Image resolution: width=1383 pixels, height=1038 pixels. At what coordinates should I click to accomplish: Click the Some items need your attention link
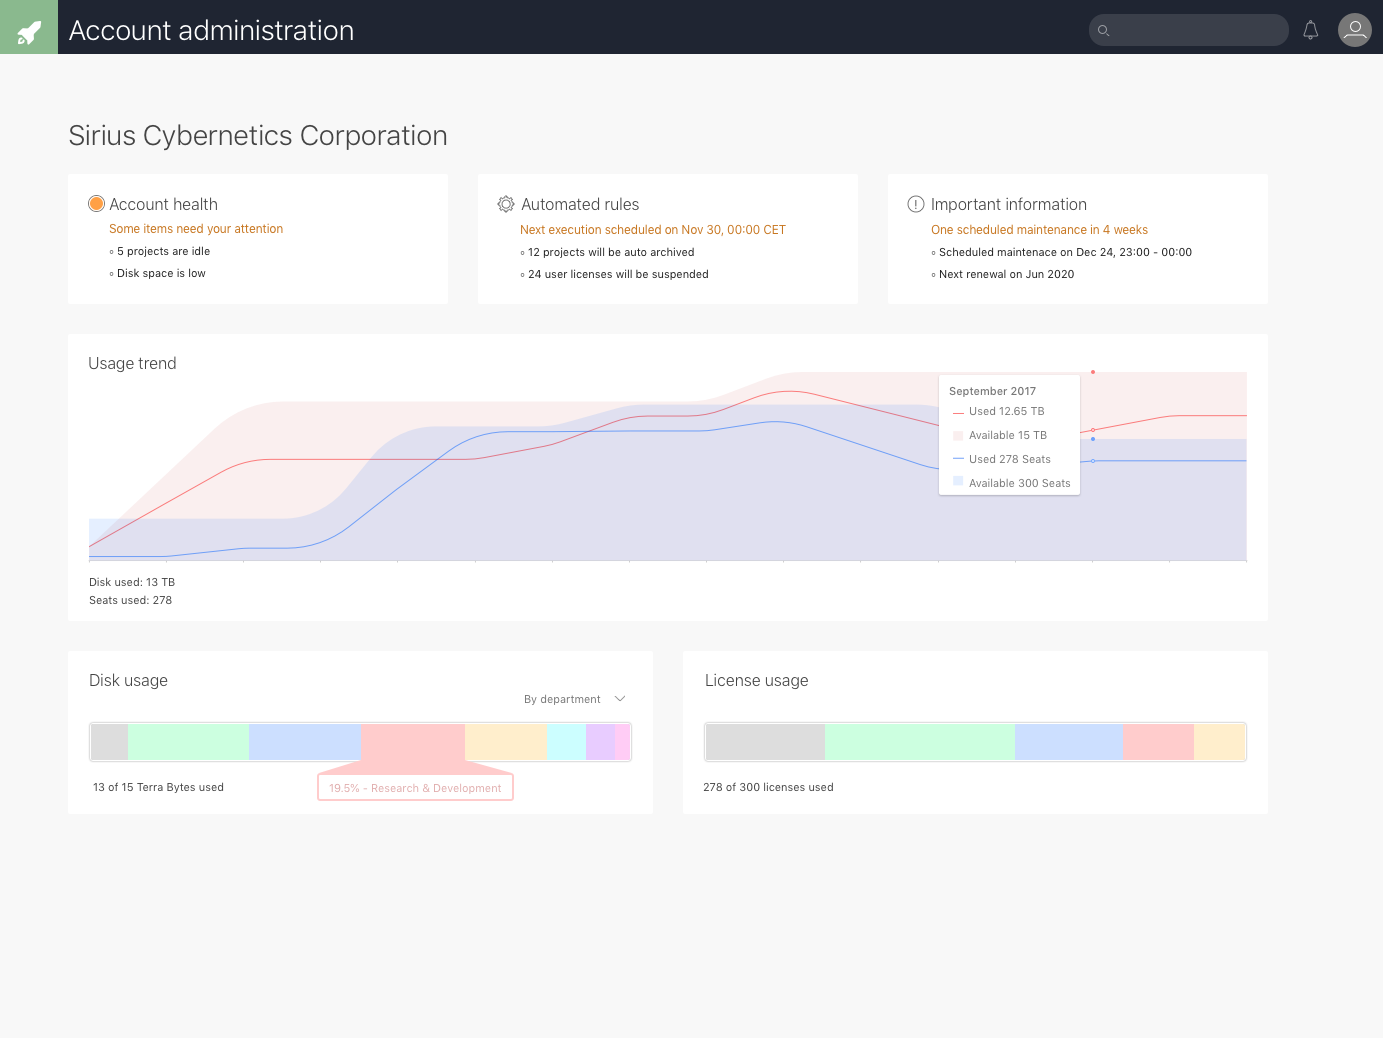tap(196, 228)
